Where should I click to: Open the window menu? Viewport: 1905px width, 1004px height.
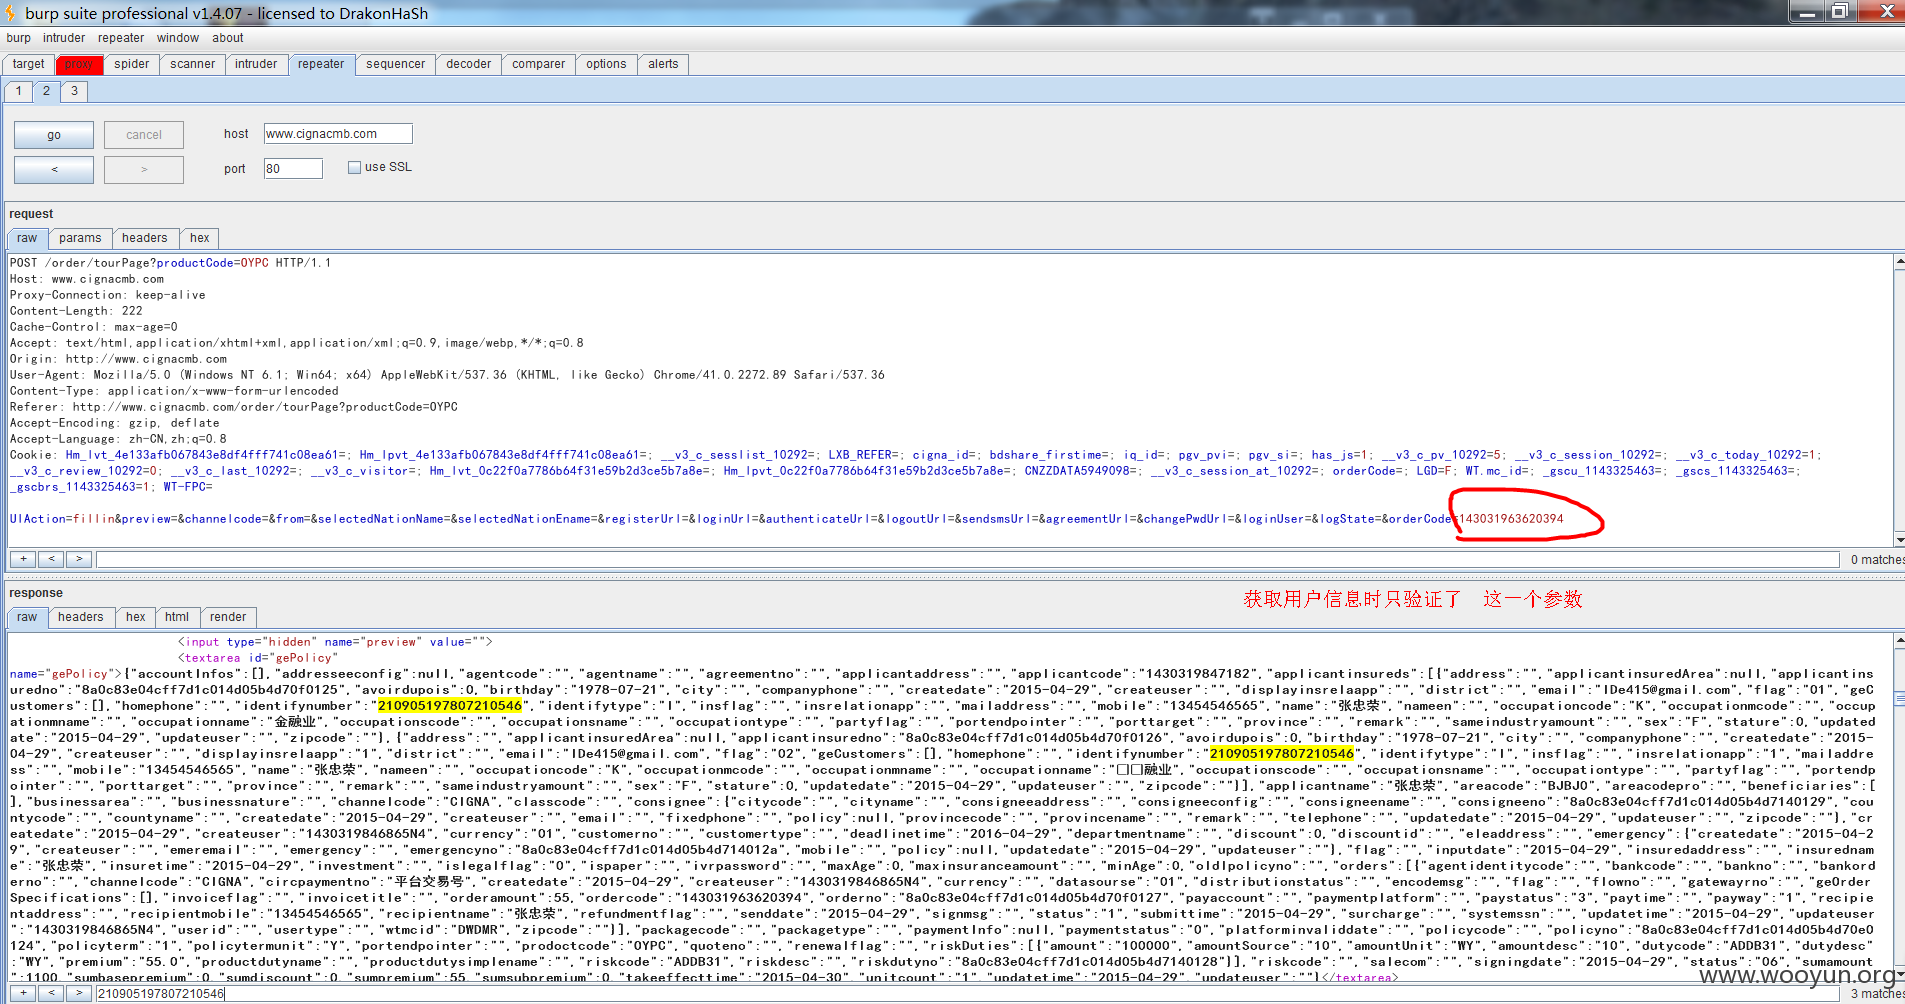[x=178, y=38]
